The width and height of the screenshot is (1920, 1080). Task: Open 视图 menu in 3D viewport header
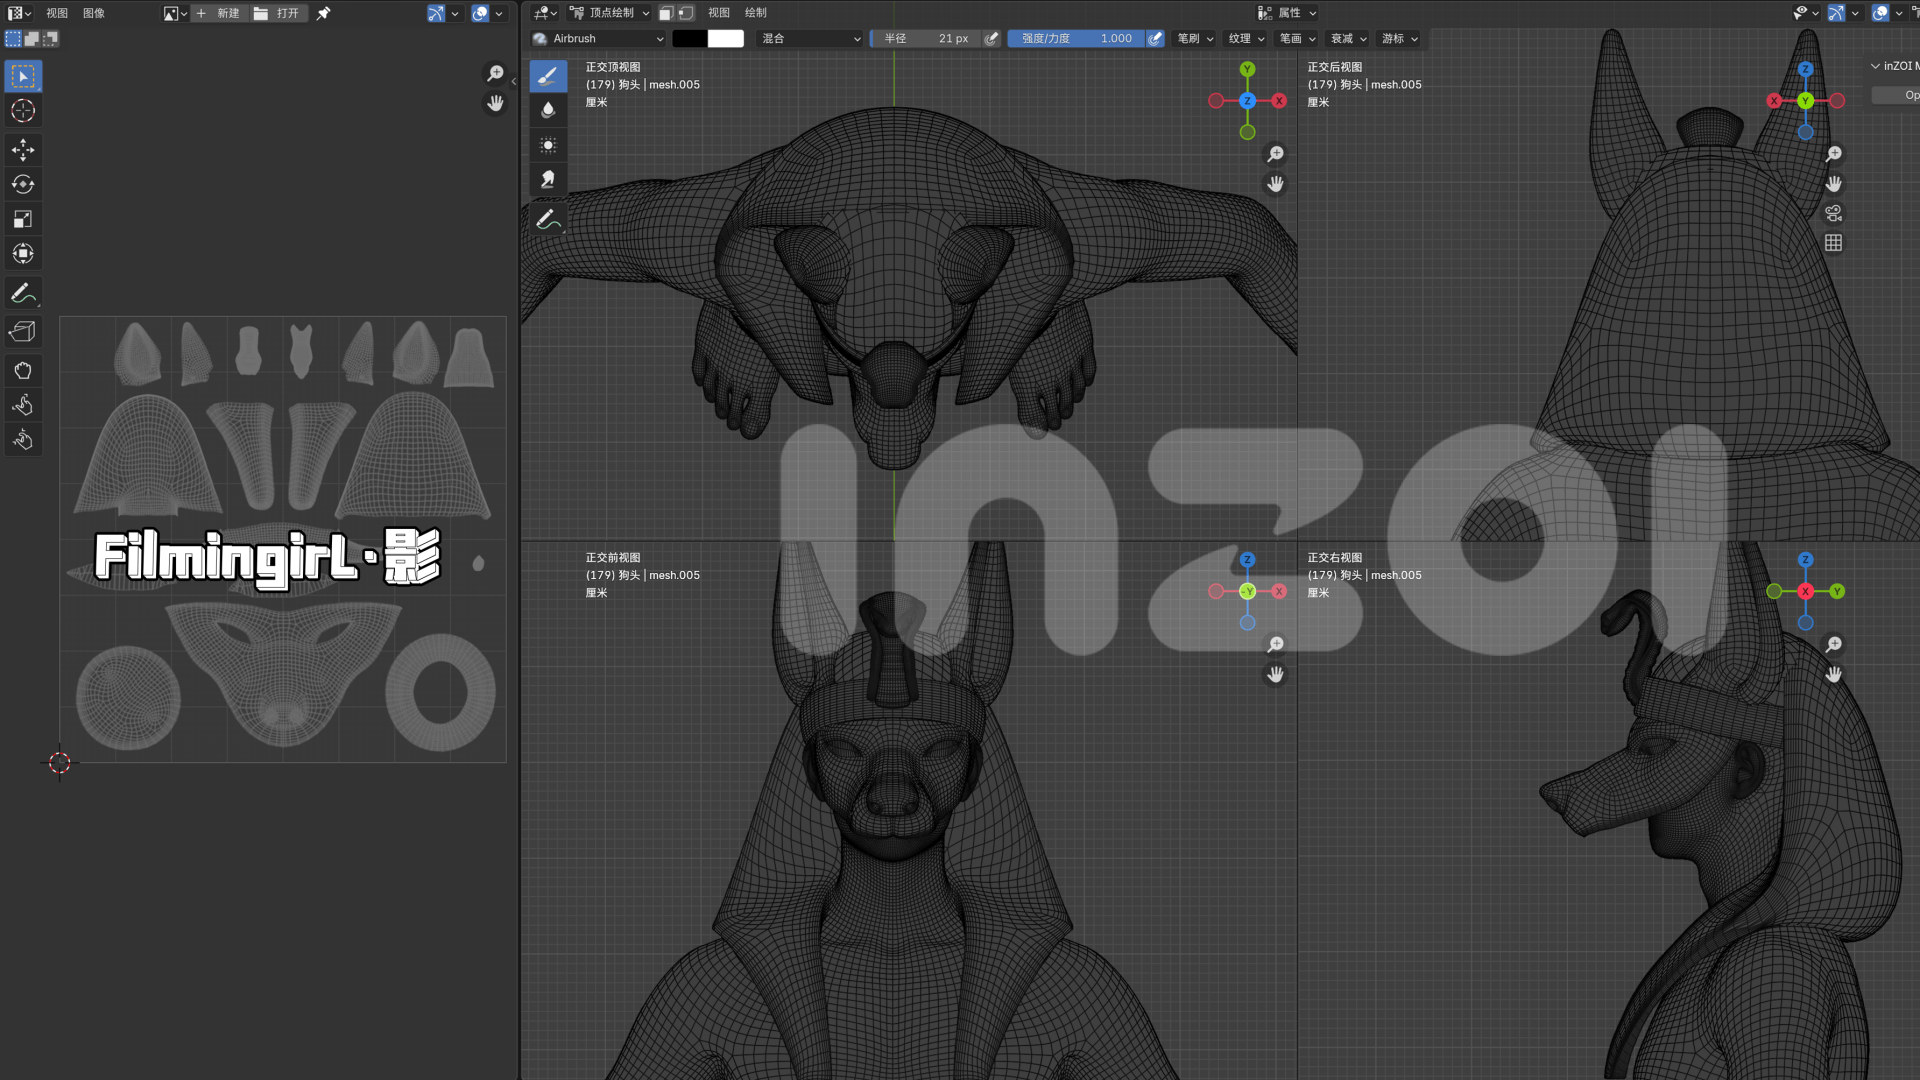point(719,13)
